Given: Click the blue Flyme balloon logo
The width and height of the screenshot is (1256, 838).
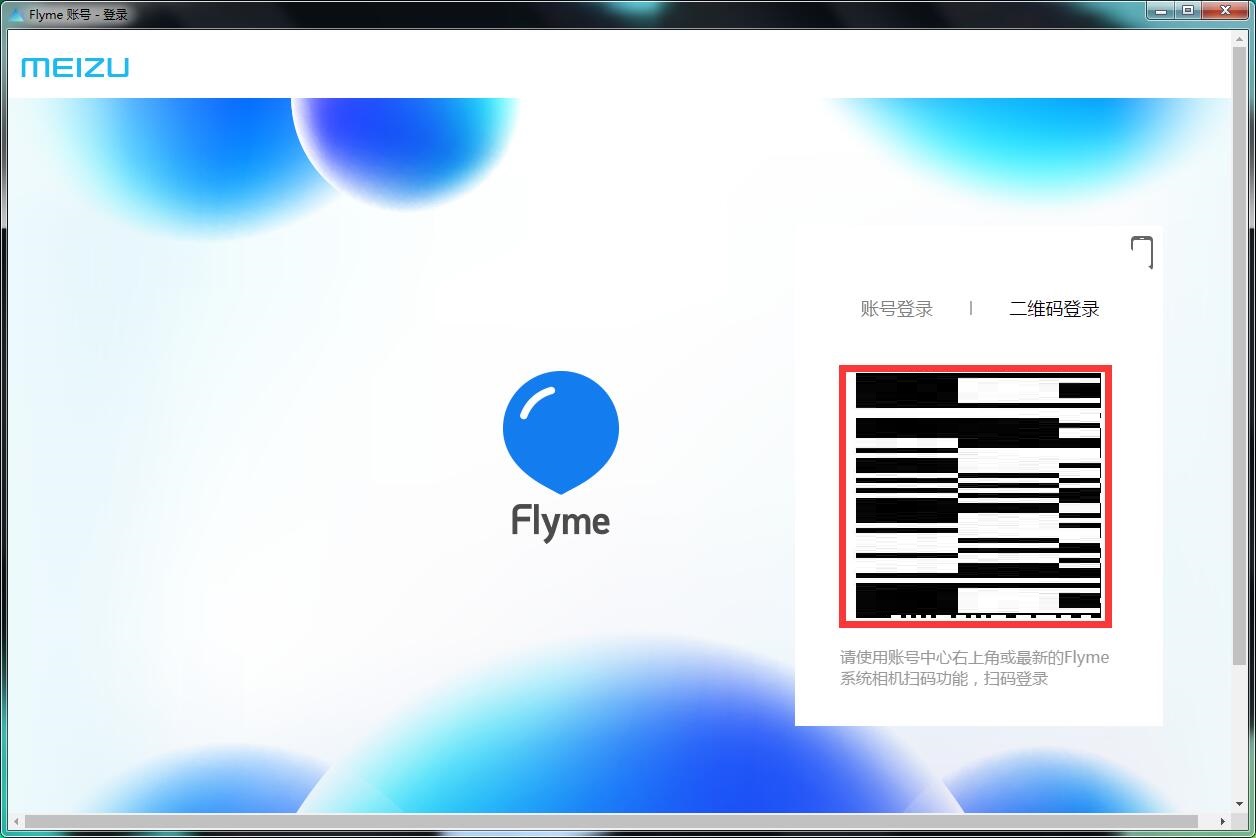Looking at the screenshot, I should tap(560, 432).
